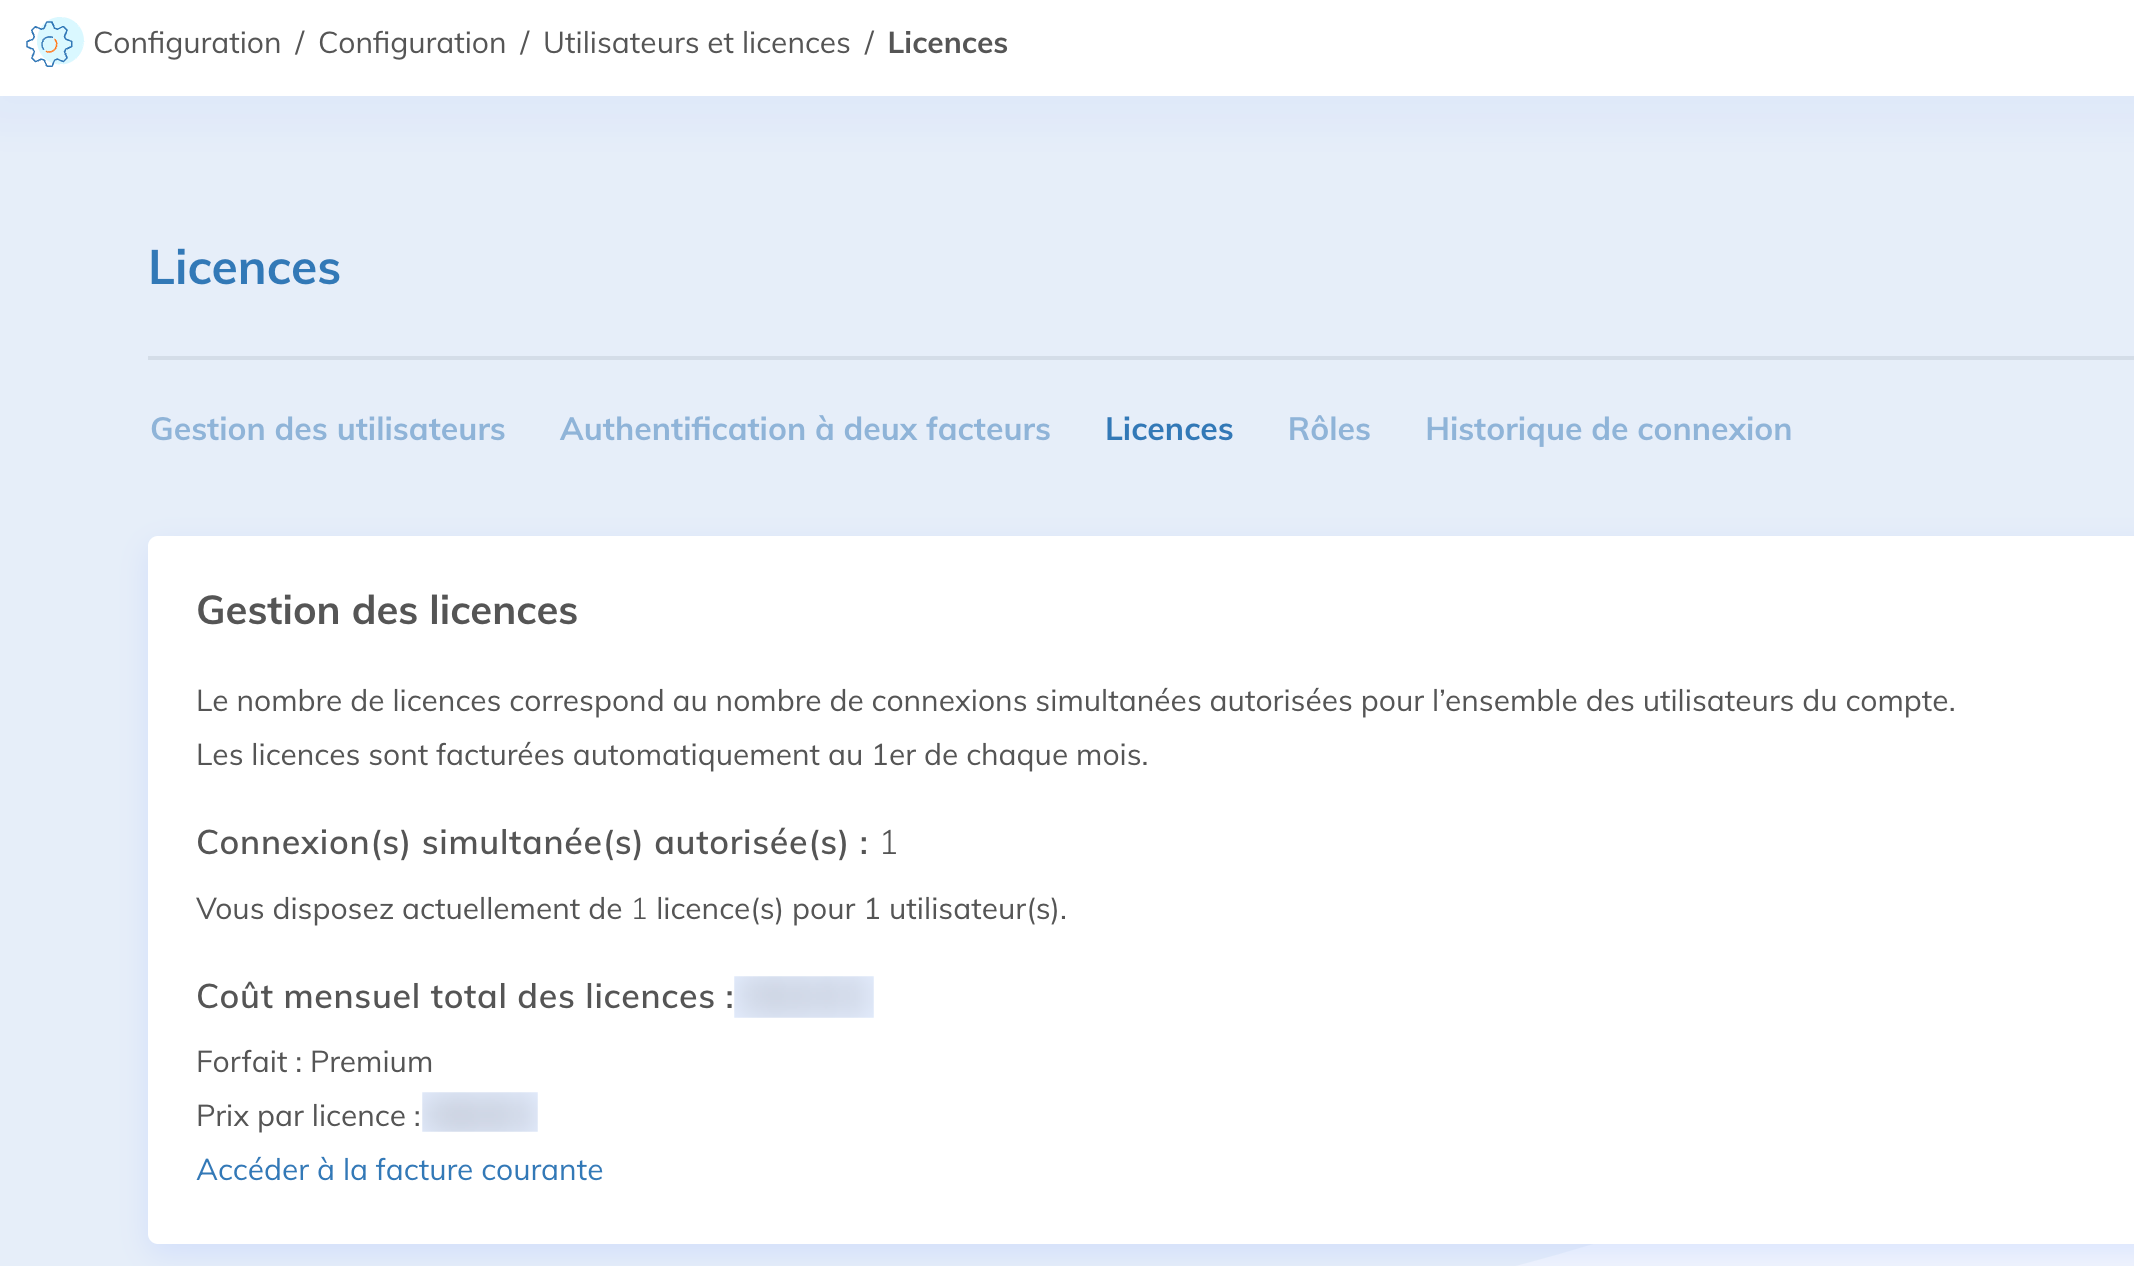Click the Forfait : Premium text

click(314, 1061)
